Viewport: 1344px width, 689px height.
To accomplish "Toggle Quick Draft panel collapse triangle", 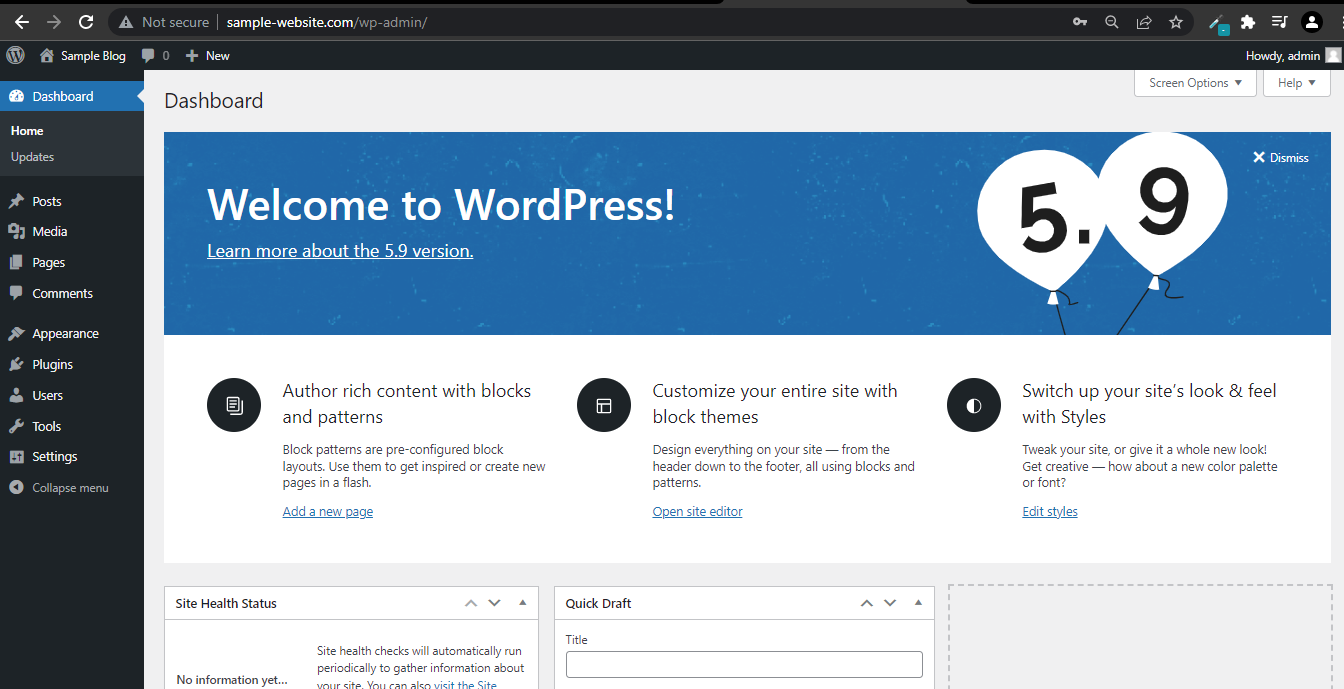I will pyautogui.click(x=918, y=603).
